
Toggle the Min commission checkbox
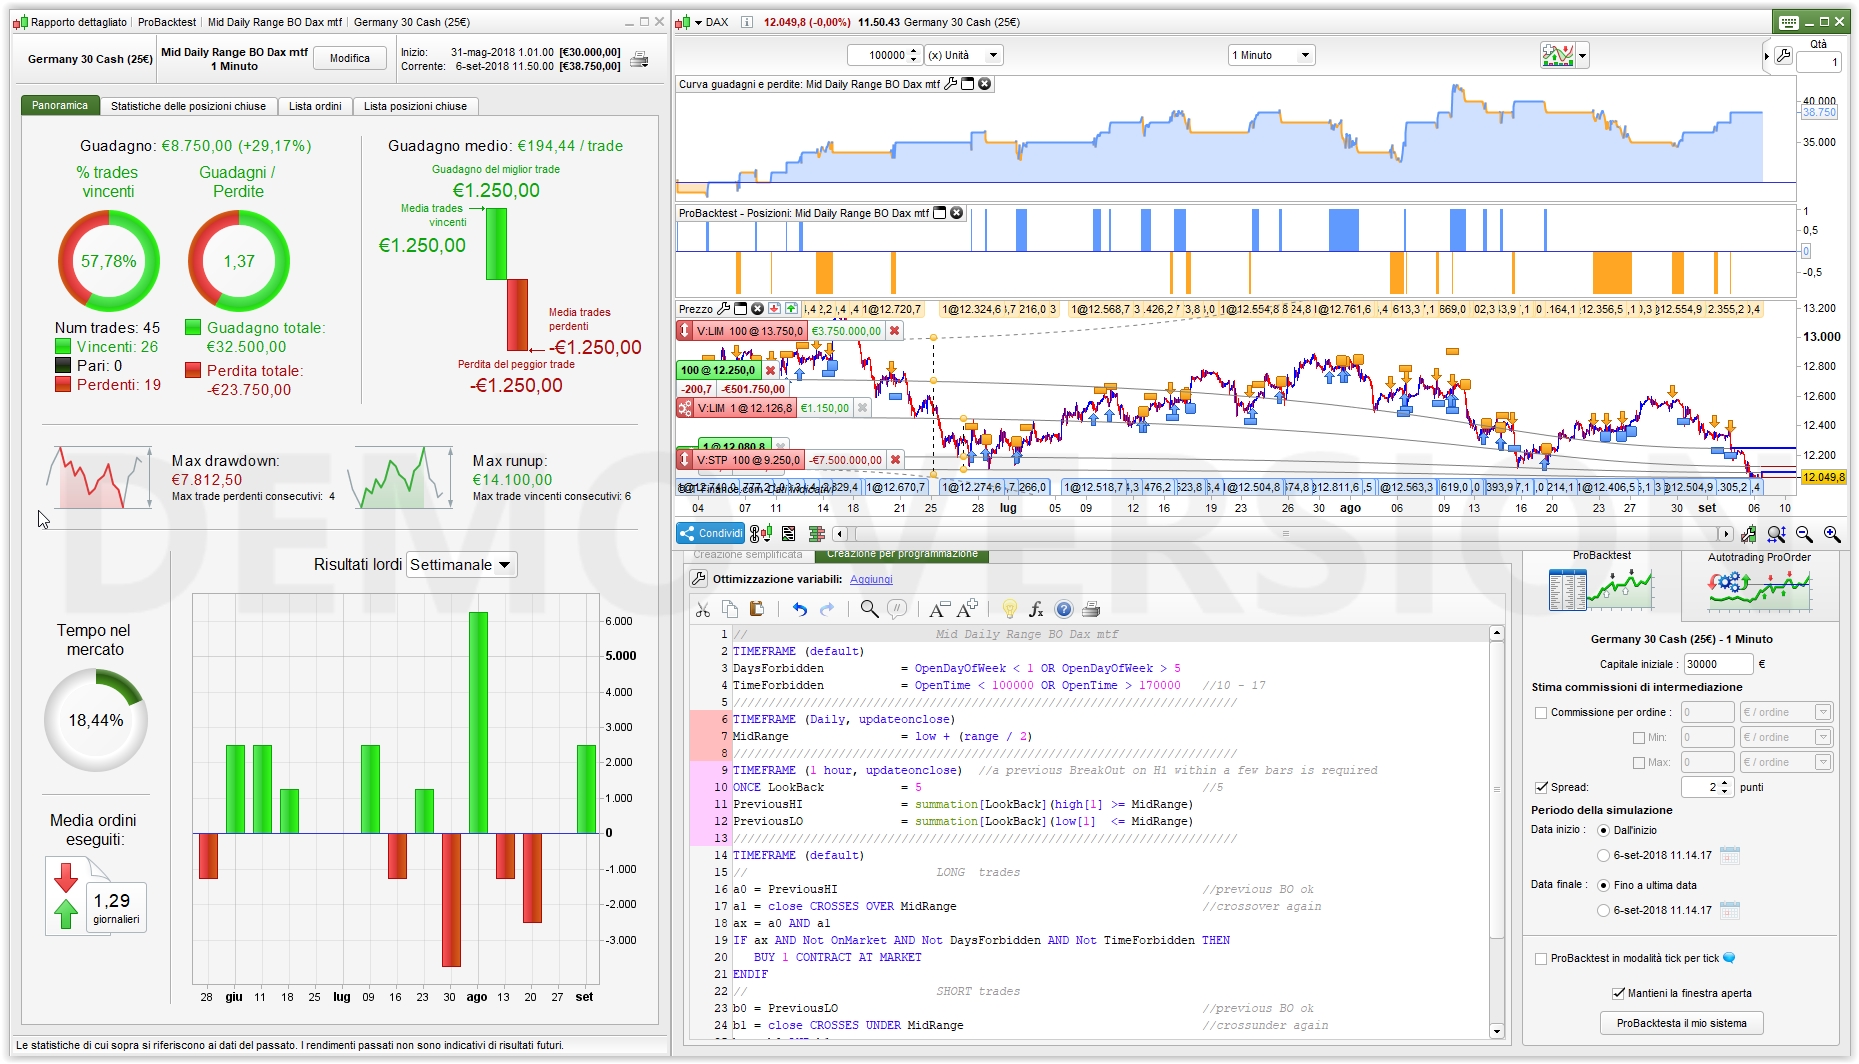click(1639, 738)
